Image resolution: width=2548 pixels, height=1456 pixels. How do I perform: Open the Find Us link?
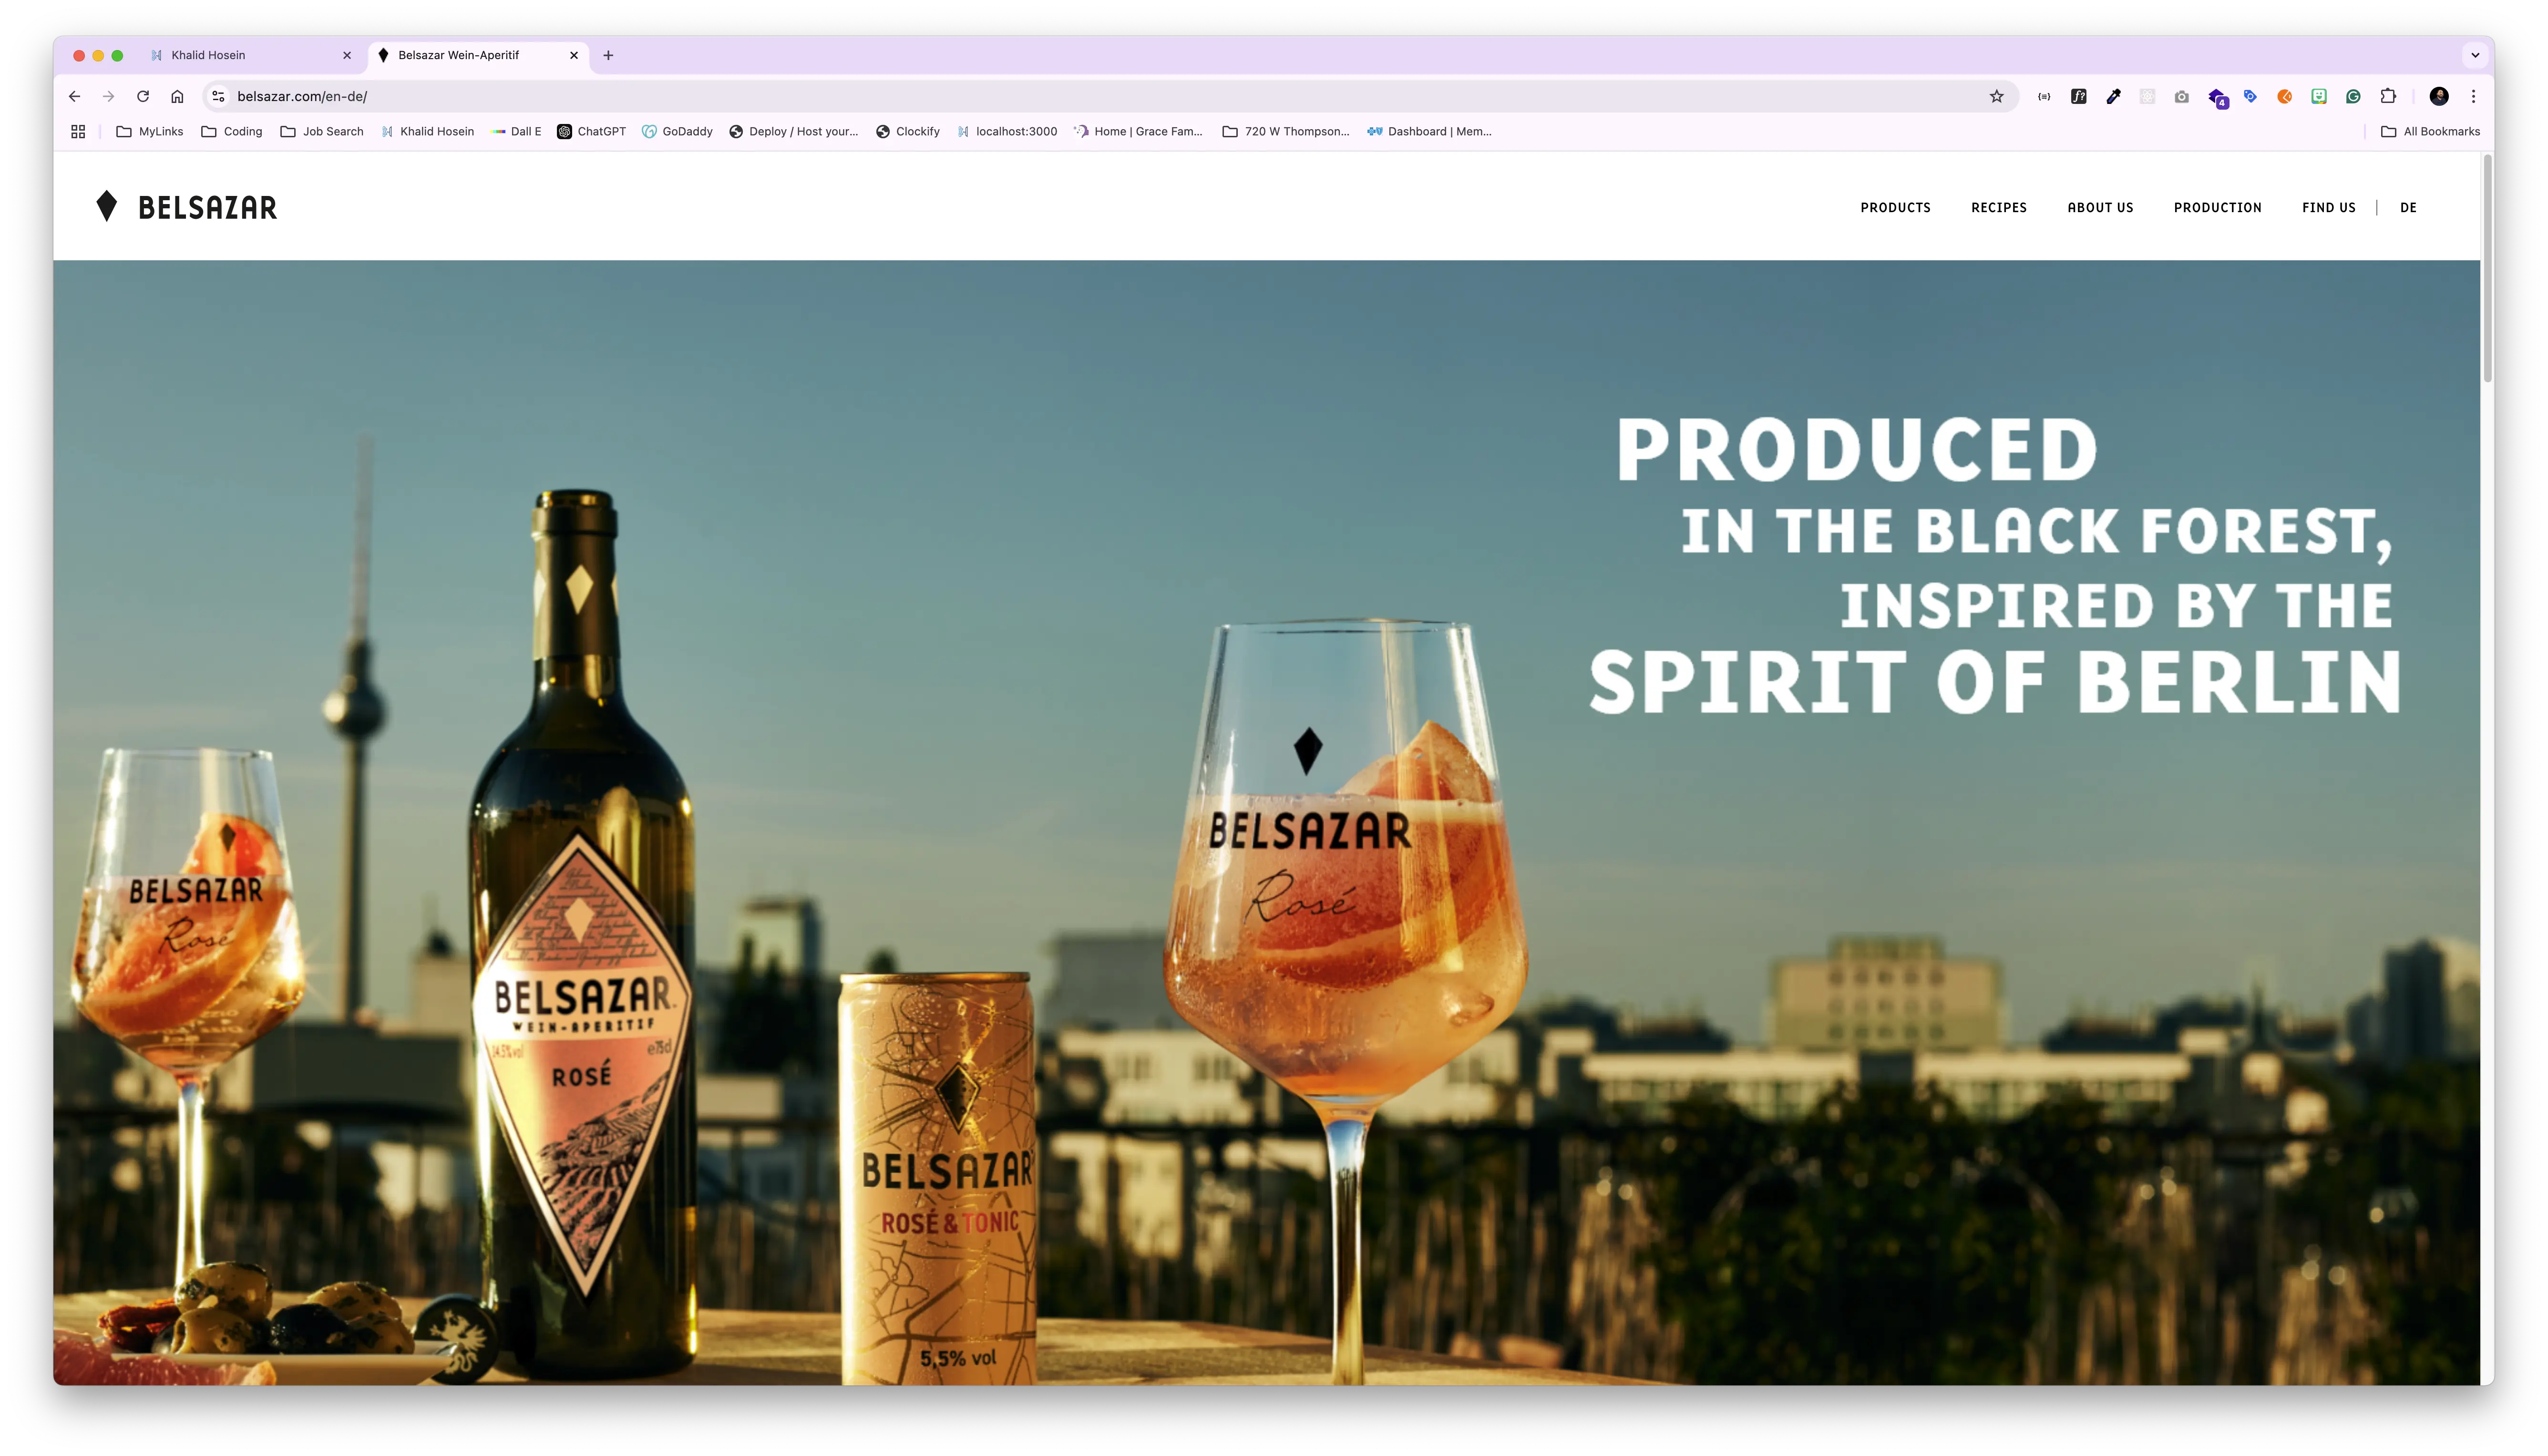click(2328, 207)
